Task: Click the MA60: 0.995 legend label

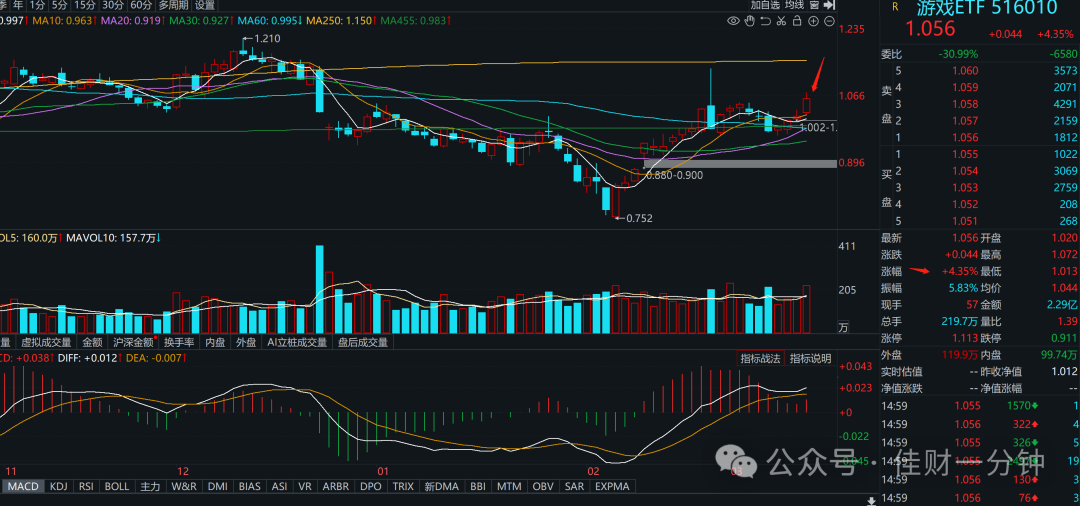Action: pos(268,21)
